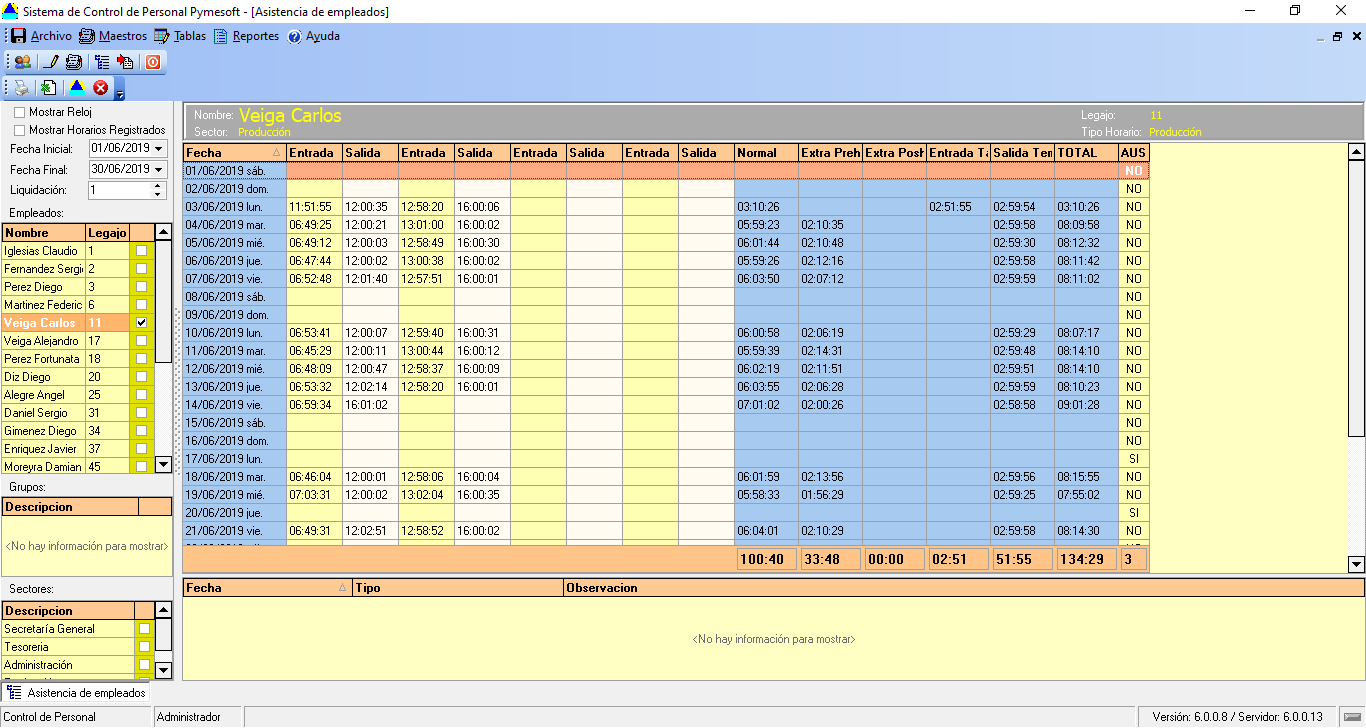Click the blue triangle Pymesoft logo icon
The width and height of the screenshot is (1366, 728).
(x=77, y=88)
